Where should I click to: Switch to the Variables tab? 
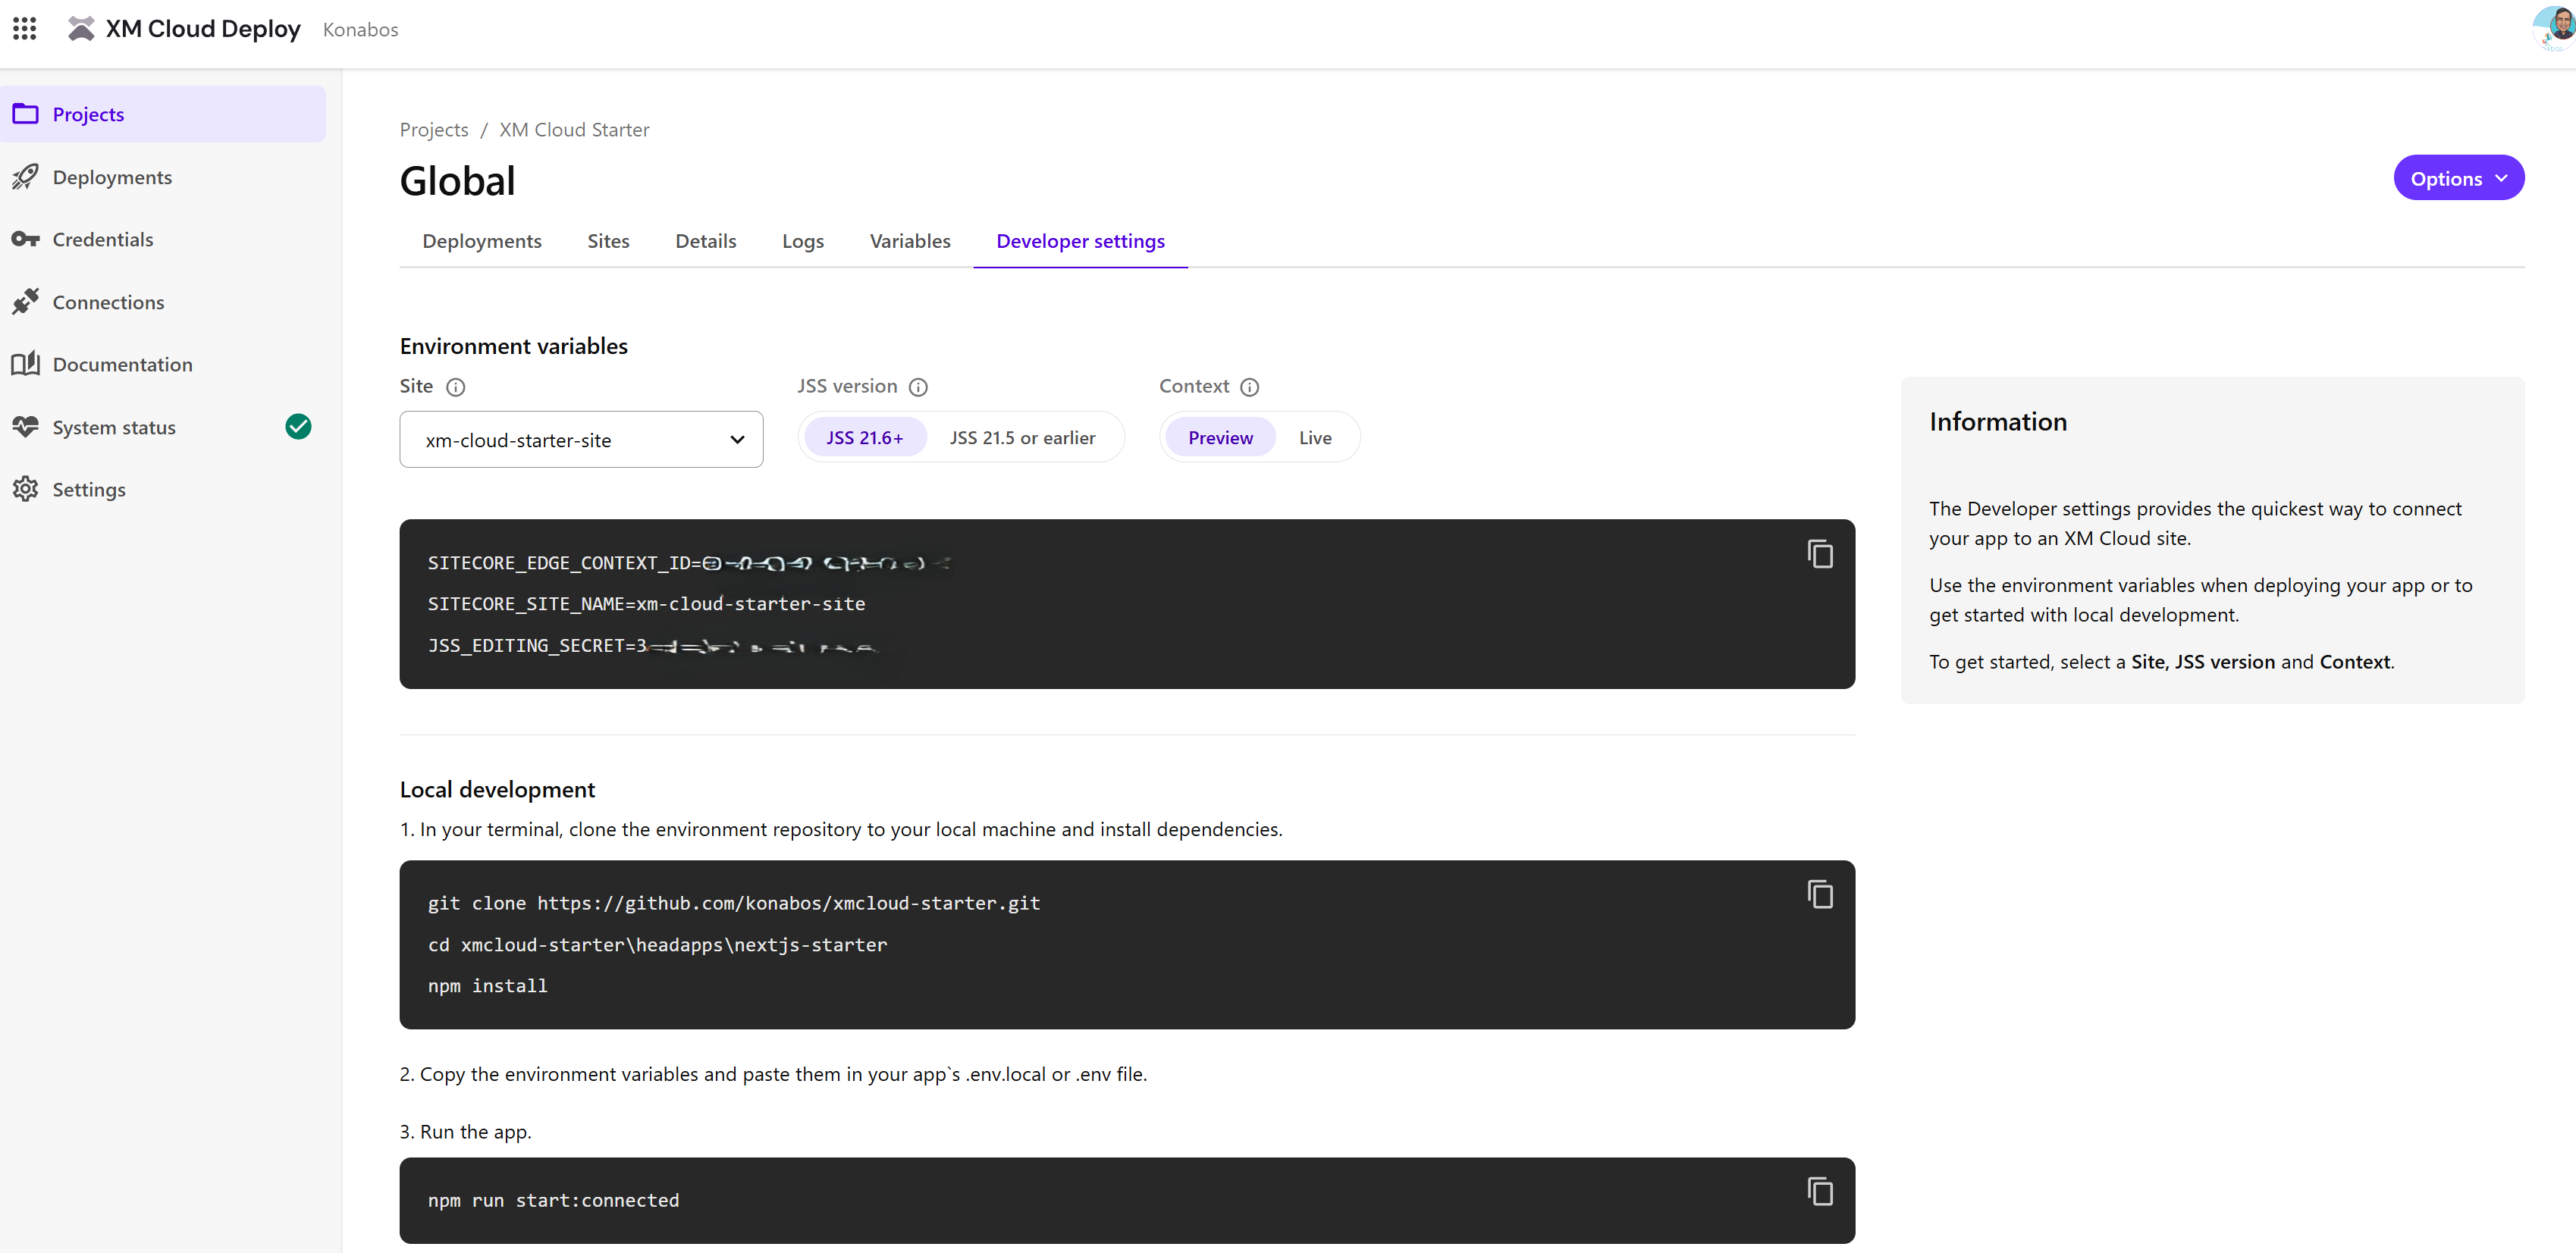click(910, 241)
